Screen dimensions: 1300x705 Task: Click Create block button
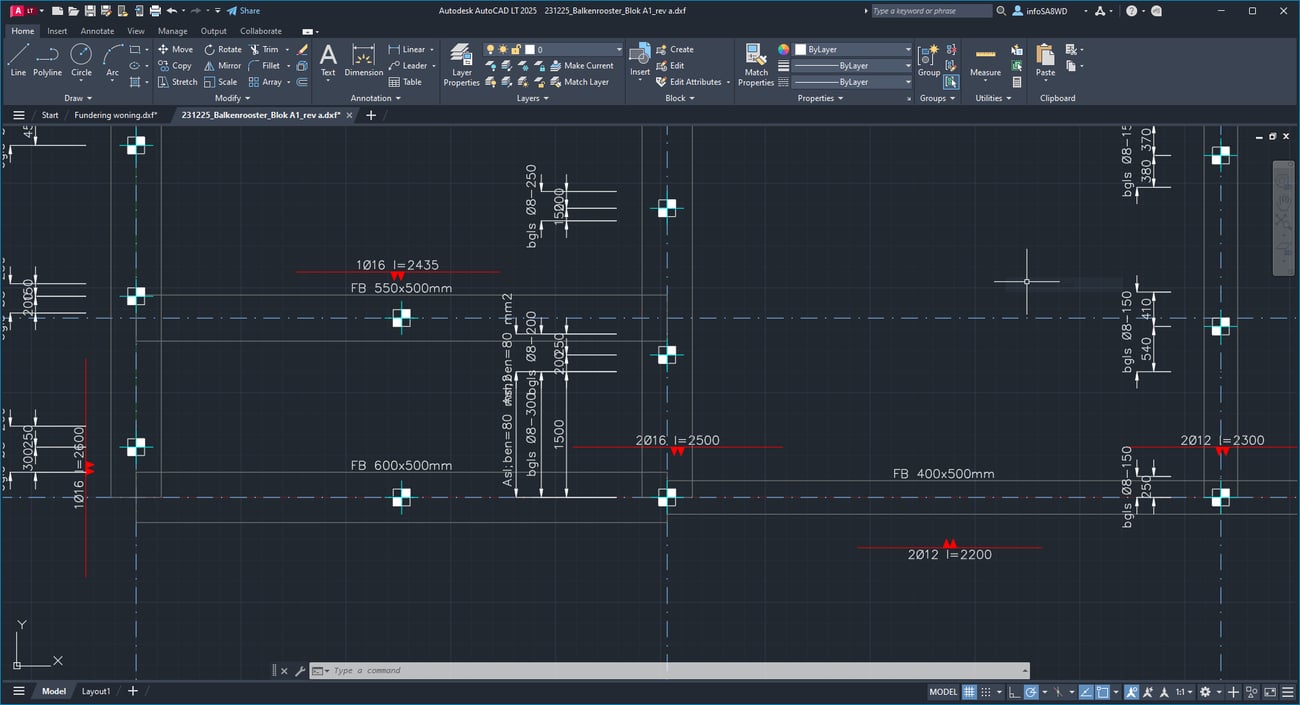pyautogui.click(x=675, y=49)
